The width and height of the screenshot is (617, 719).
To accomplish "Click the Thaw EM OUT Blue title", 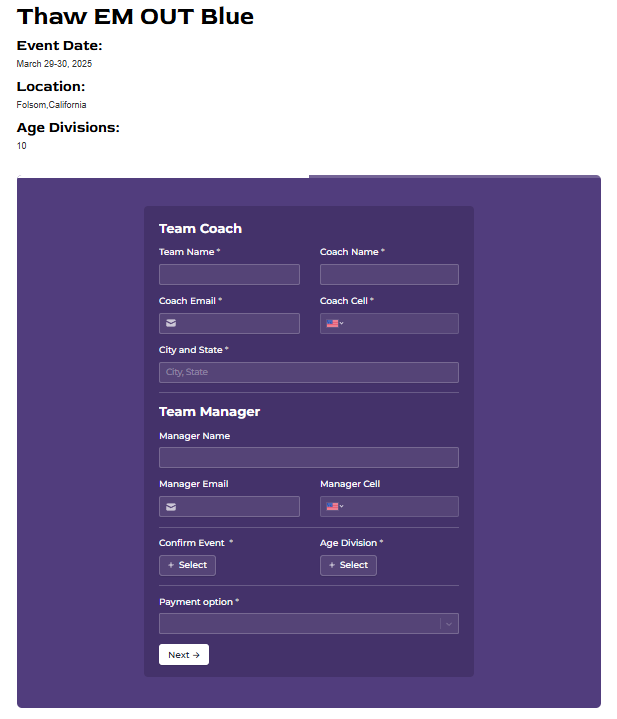I will point(135,17).
